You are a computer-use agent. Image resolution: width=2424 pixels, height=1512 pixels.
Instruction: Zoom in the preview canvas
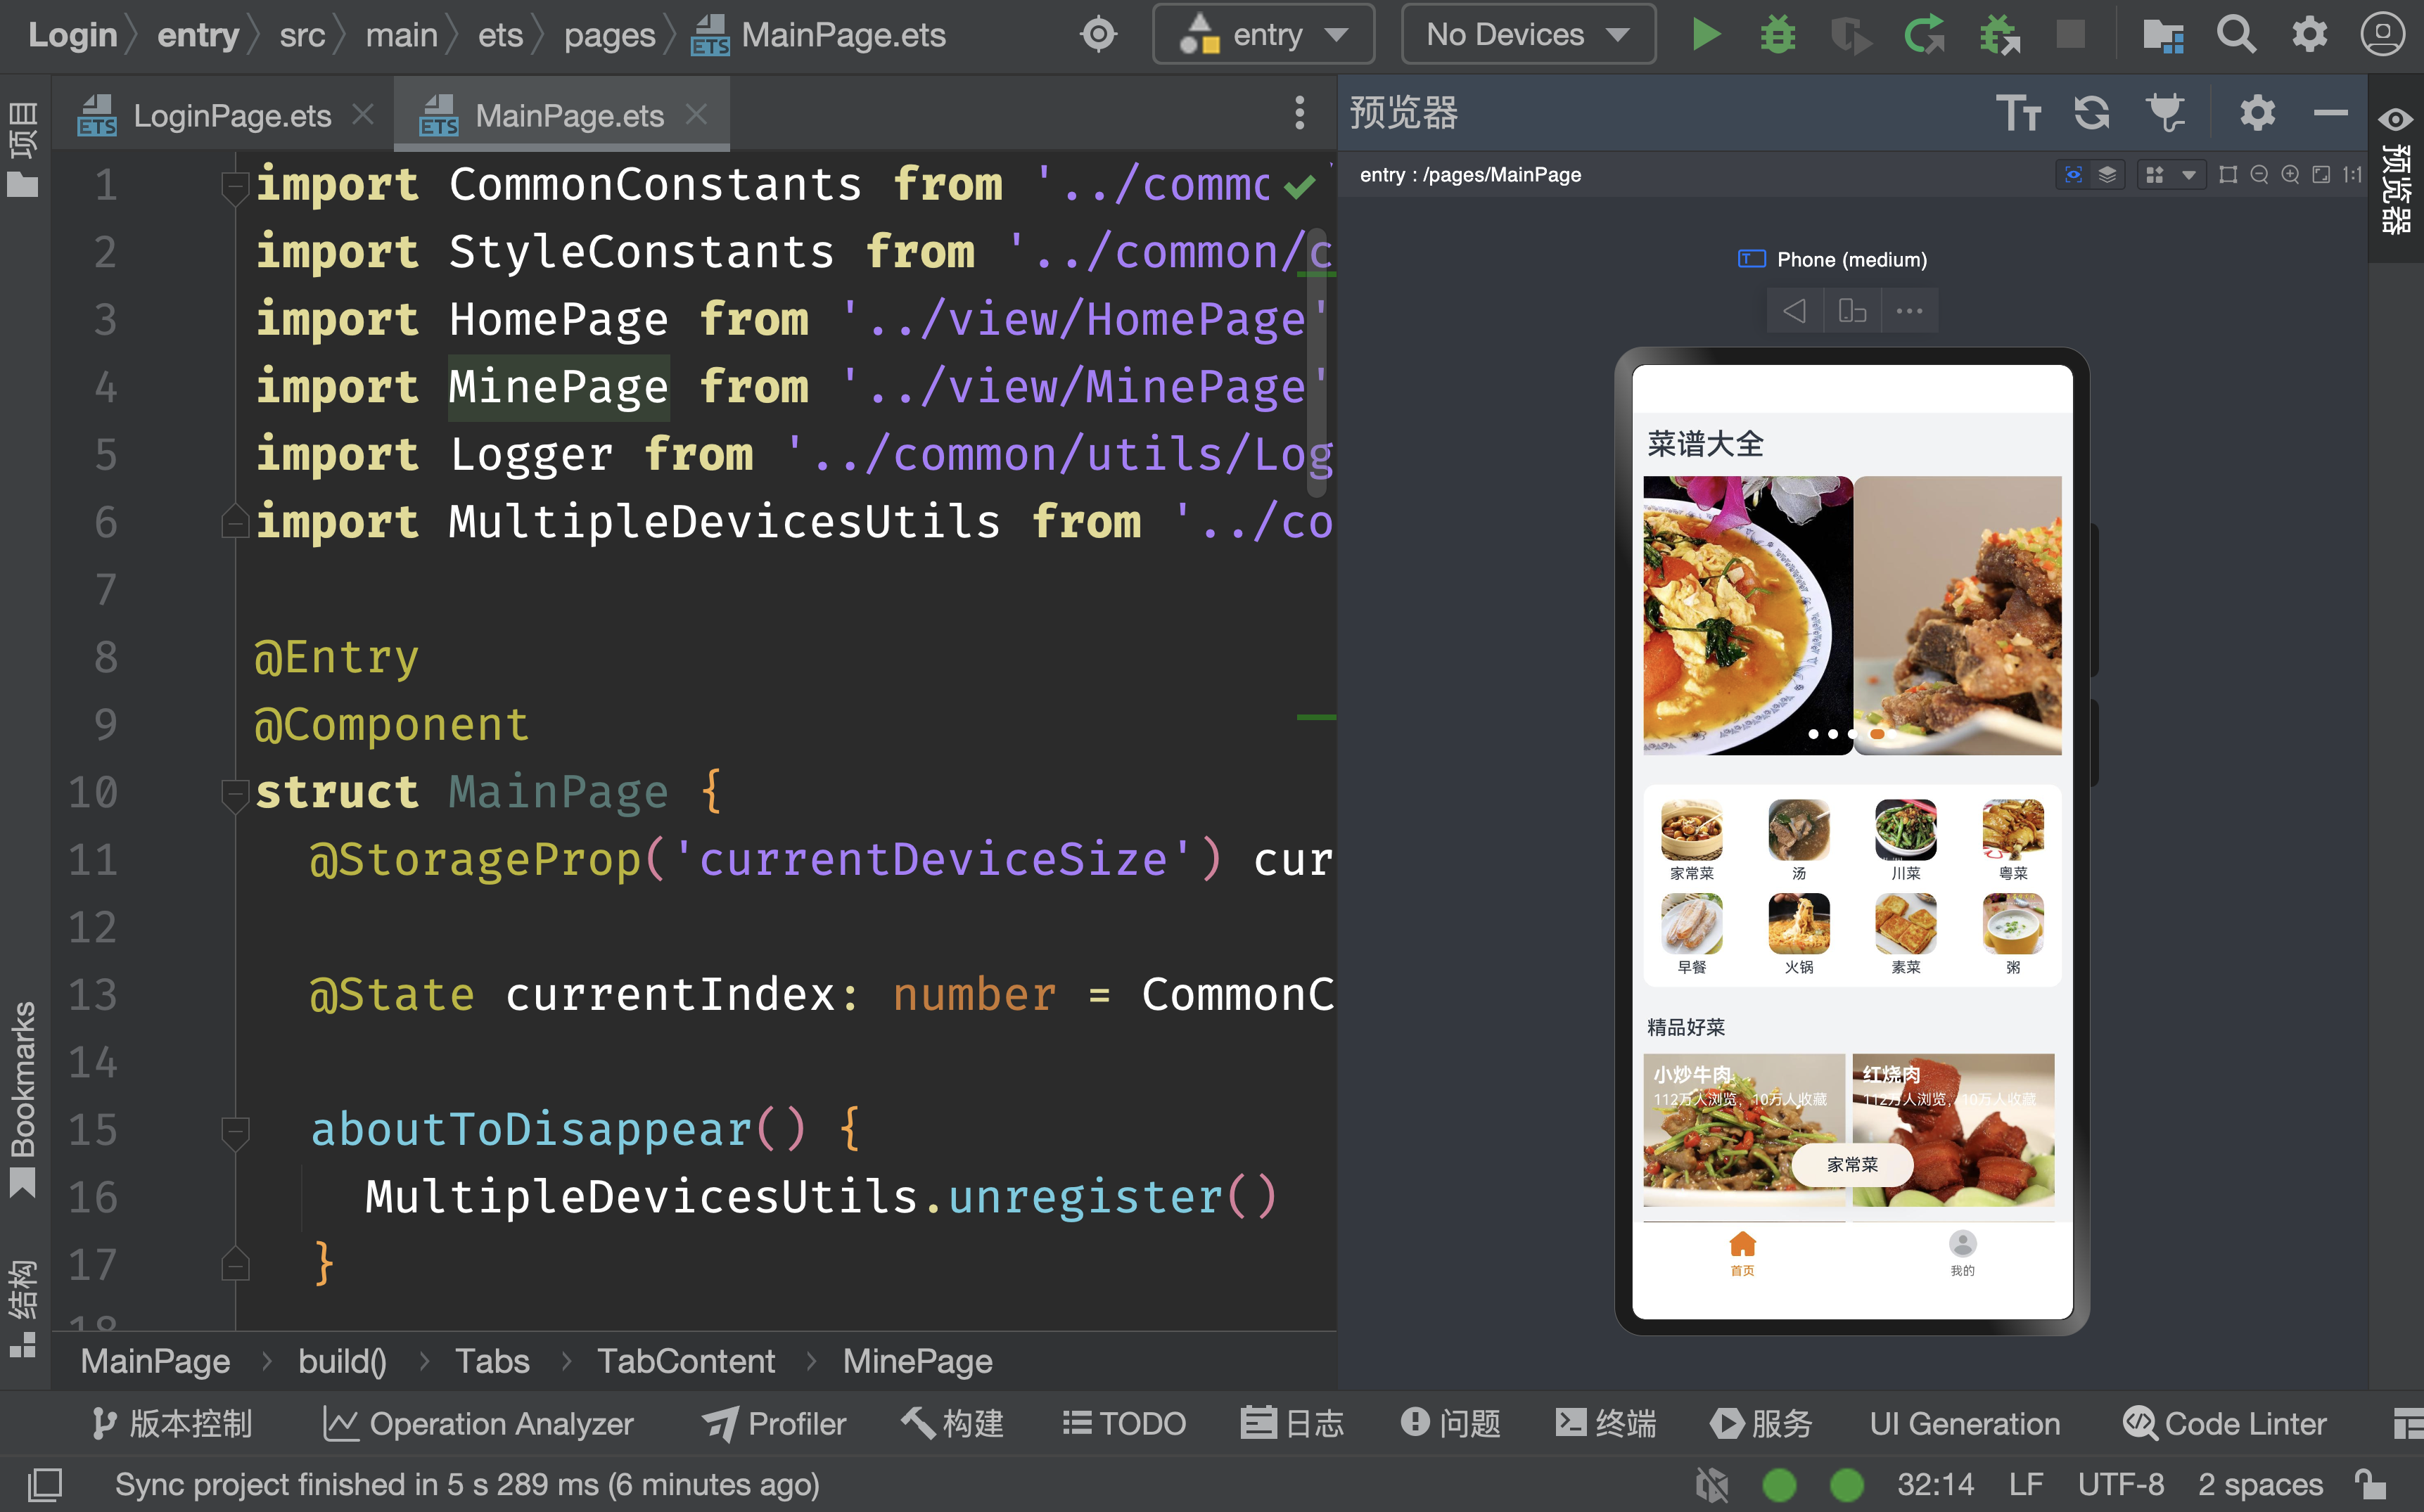coord(2290,175)
